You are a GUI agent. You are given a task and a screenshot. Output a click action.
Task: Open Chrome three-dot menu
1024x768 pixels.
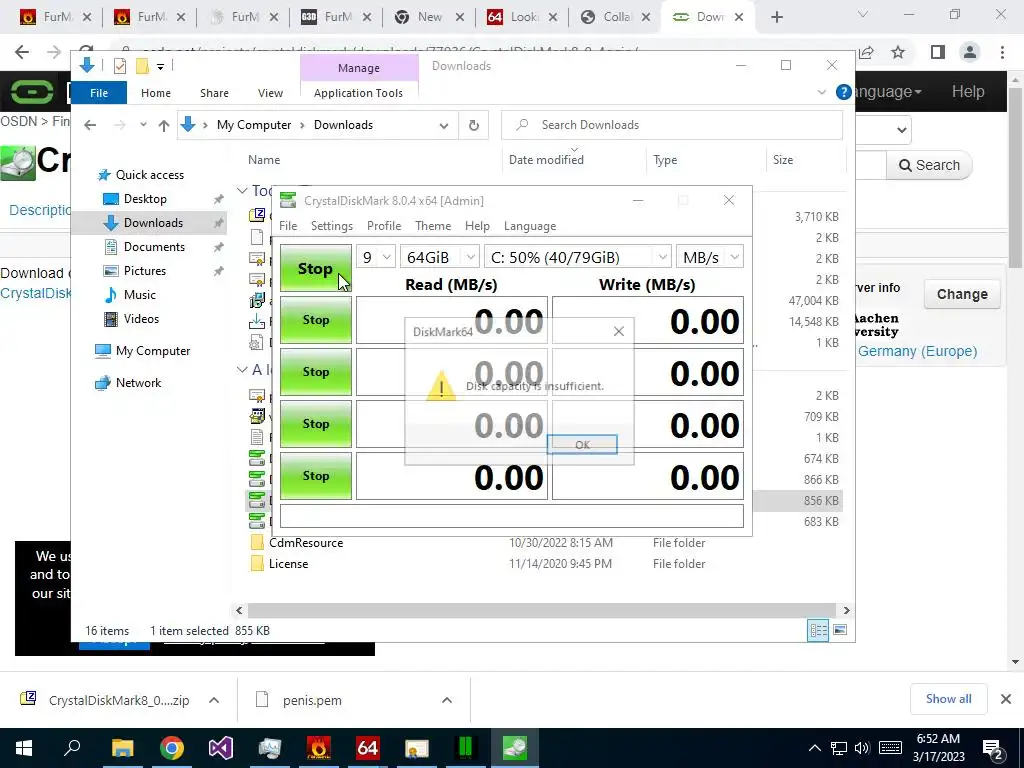[1002, 52]
